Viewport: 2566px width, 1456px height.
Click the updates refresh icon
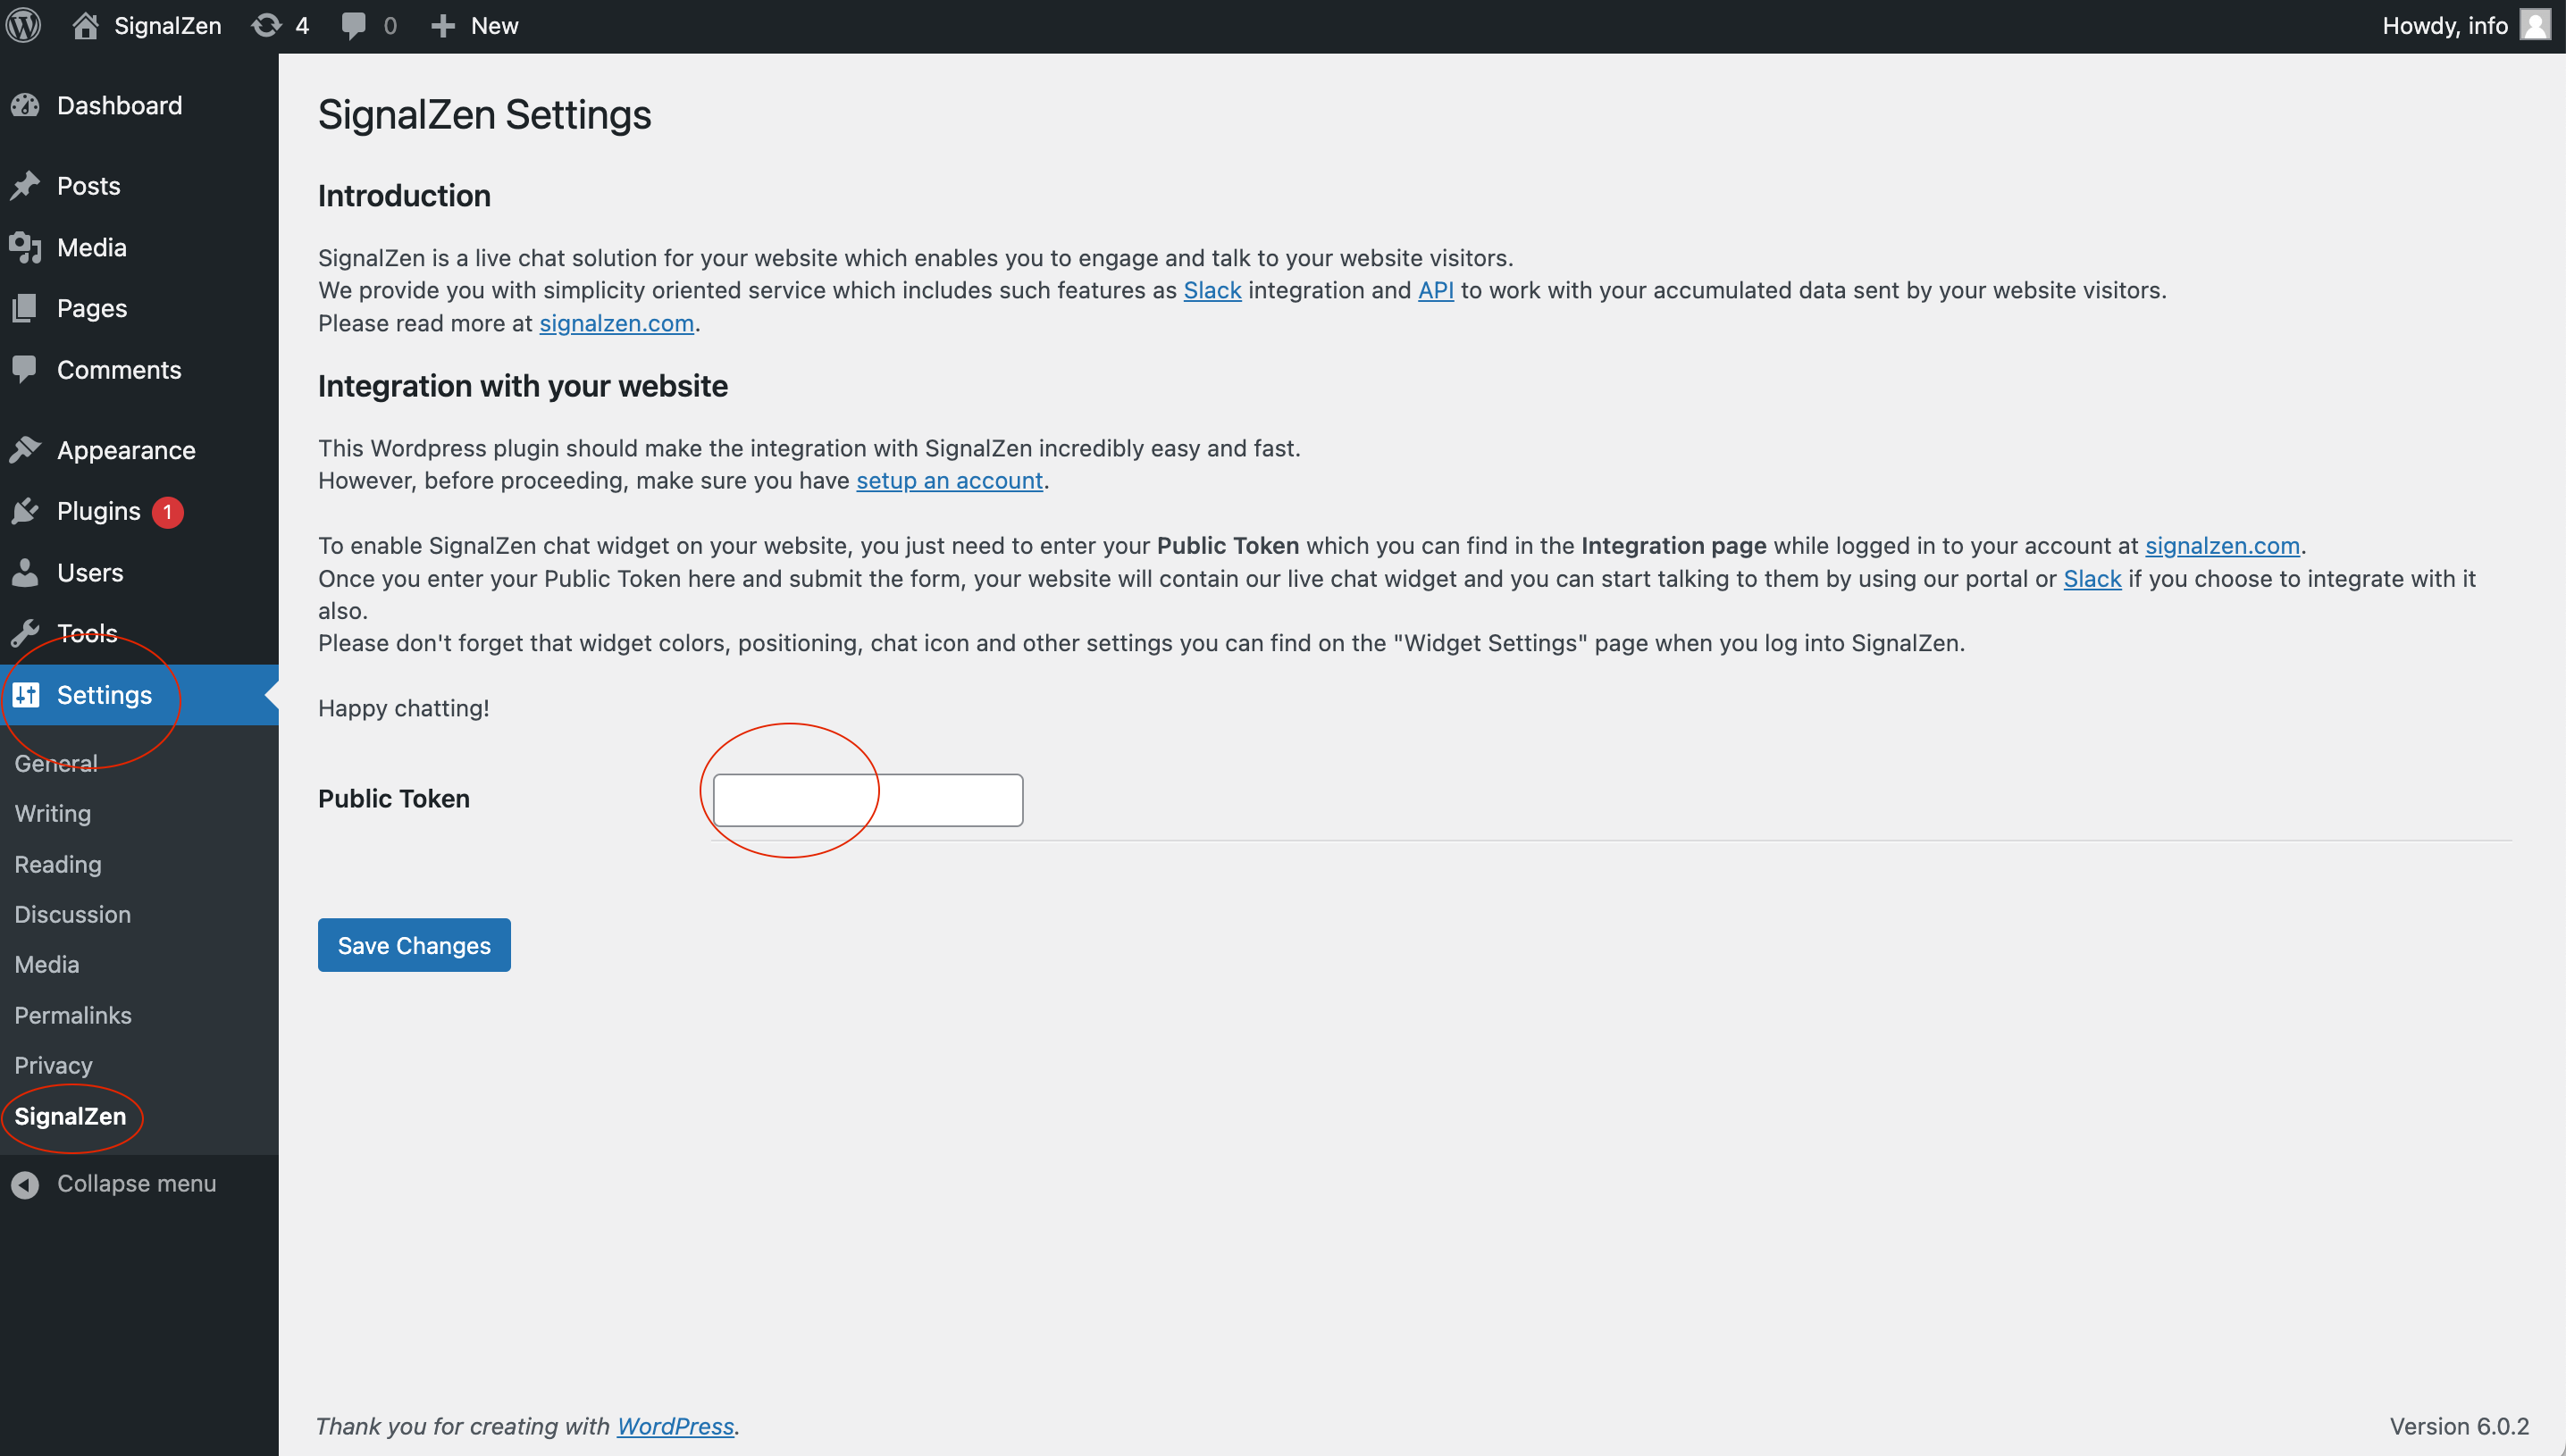(266, 25)
